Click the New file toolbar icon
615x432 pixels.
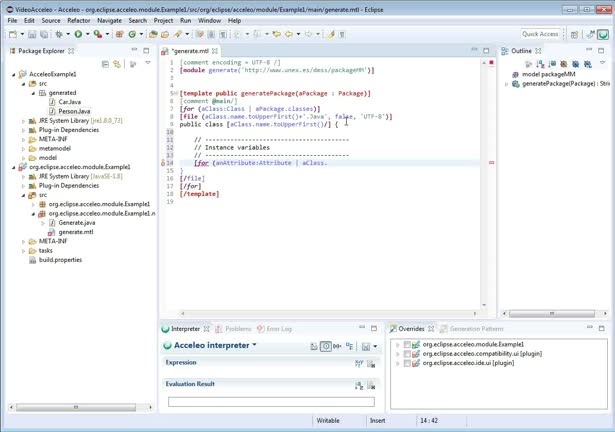[13, 35]
